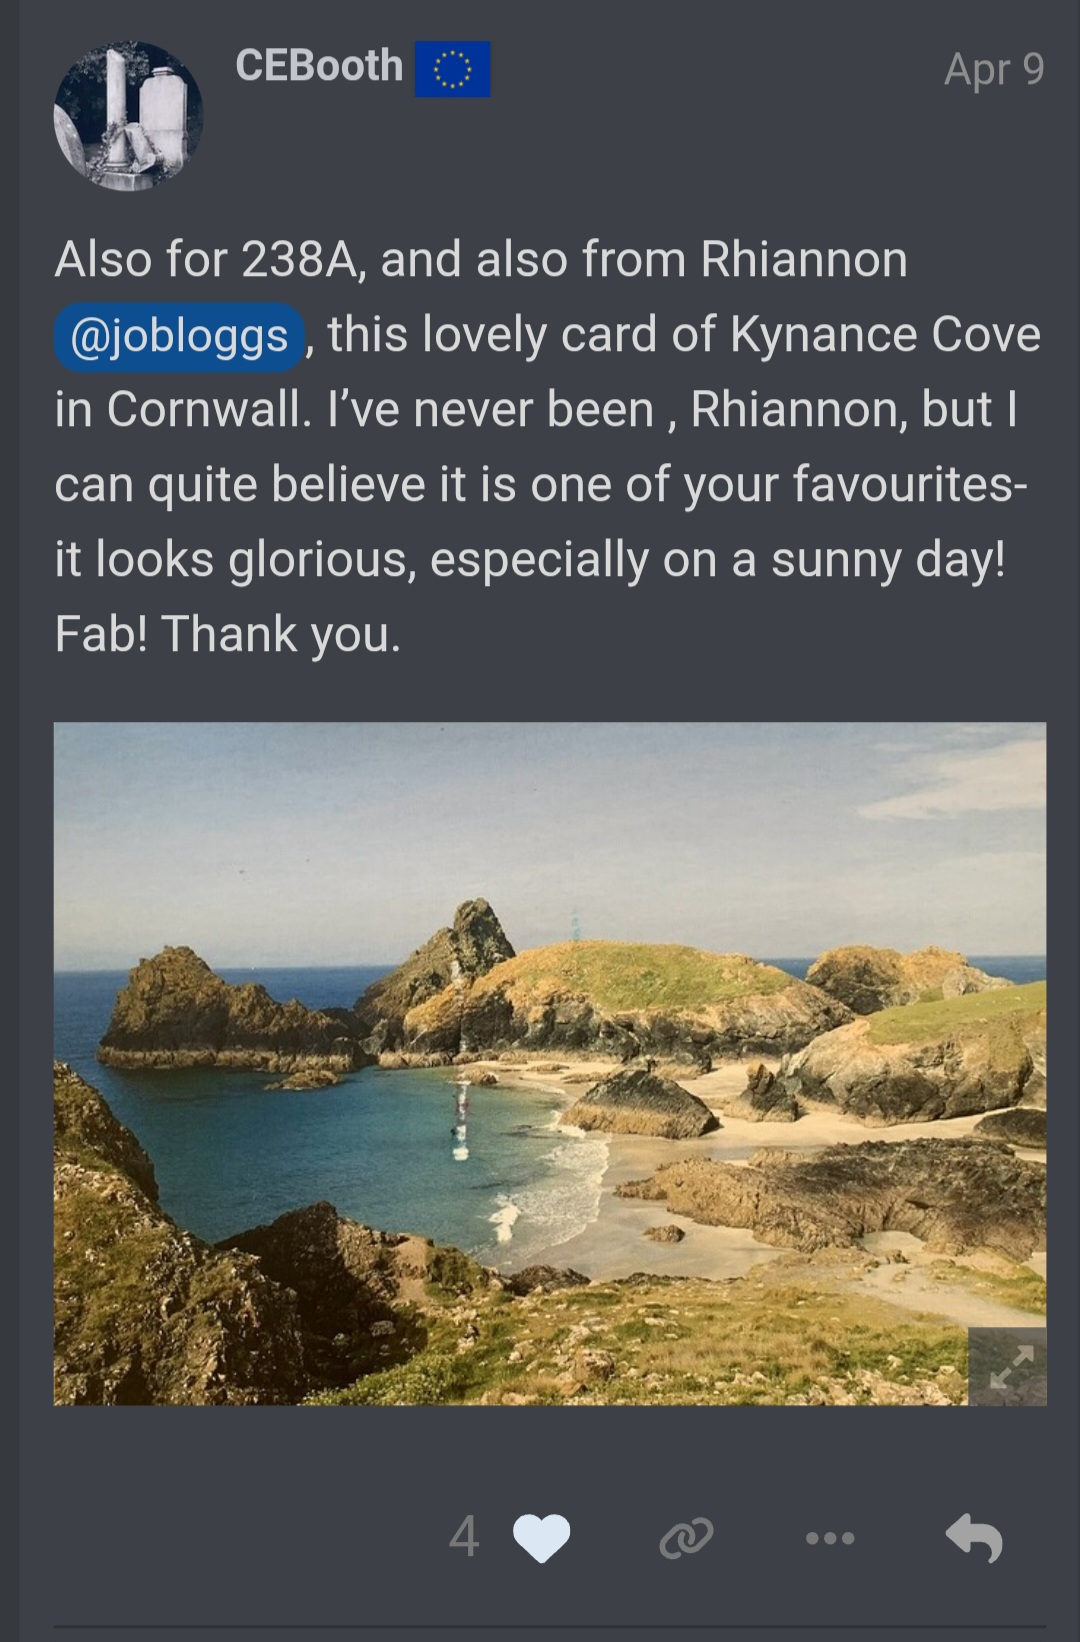
Task: Click the text 'Fab! Thank you.'
Action: (x=228, y=634)
